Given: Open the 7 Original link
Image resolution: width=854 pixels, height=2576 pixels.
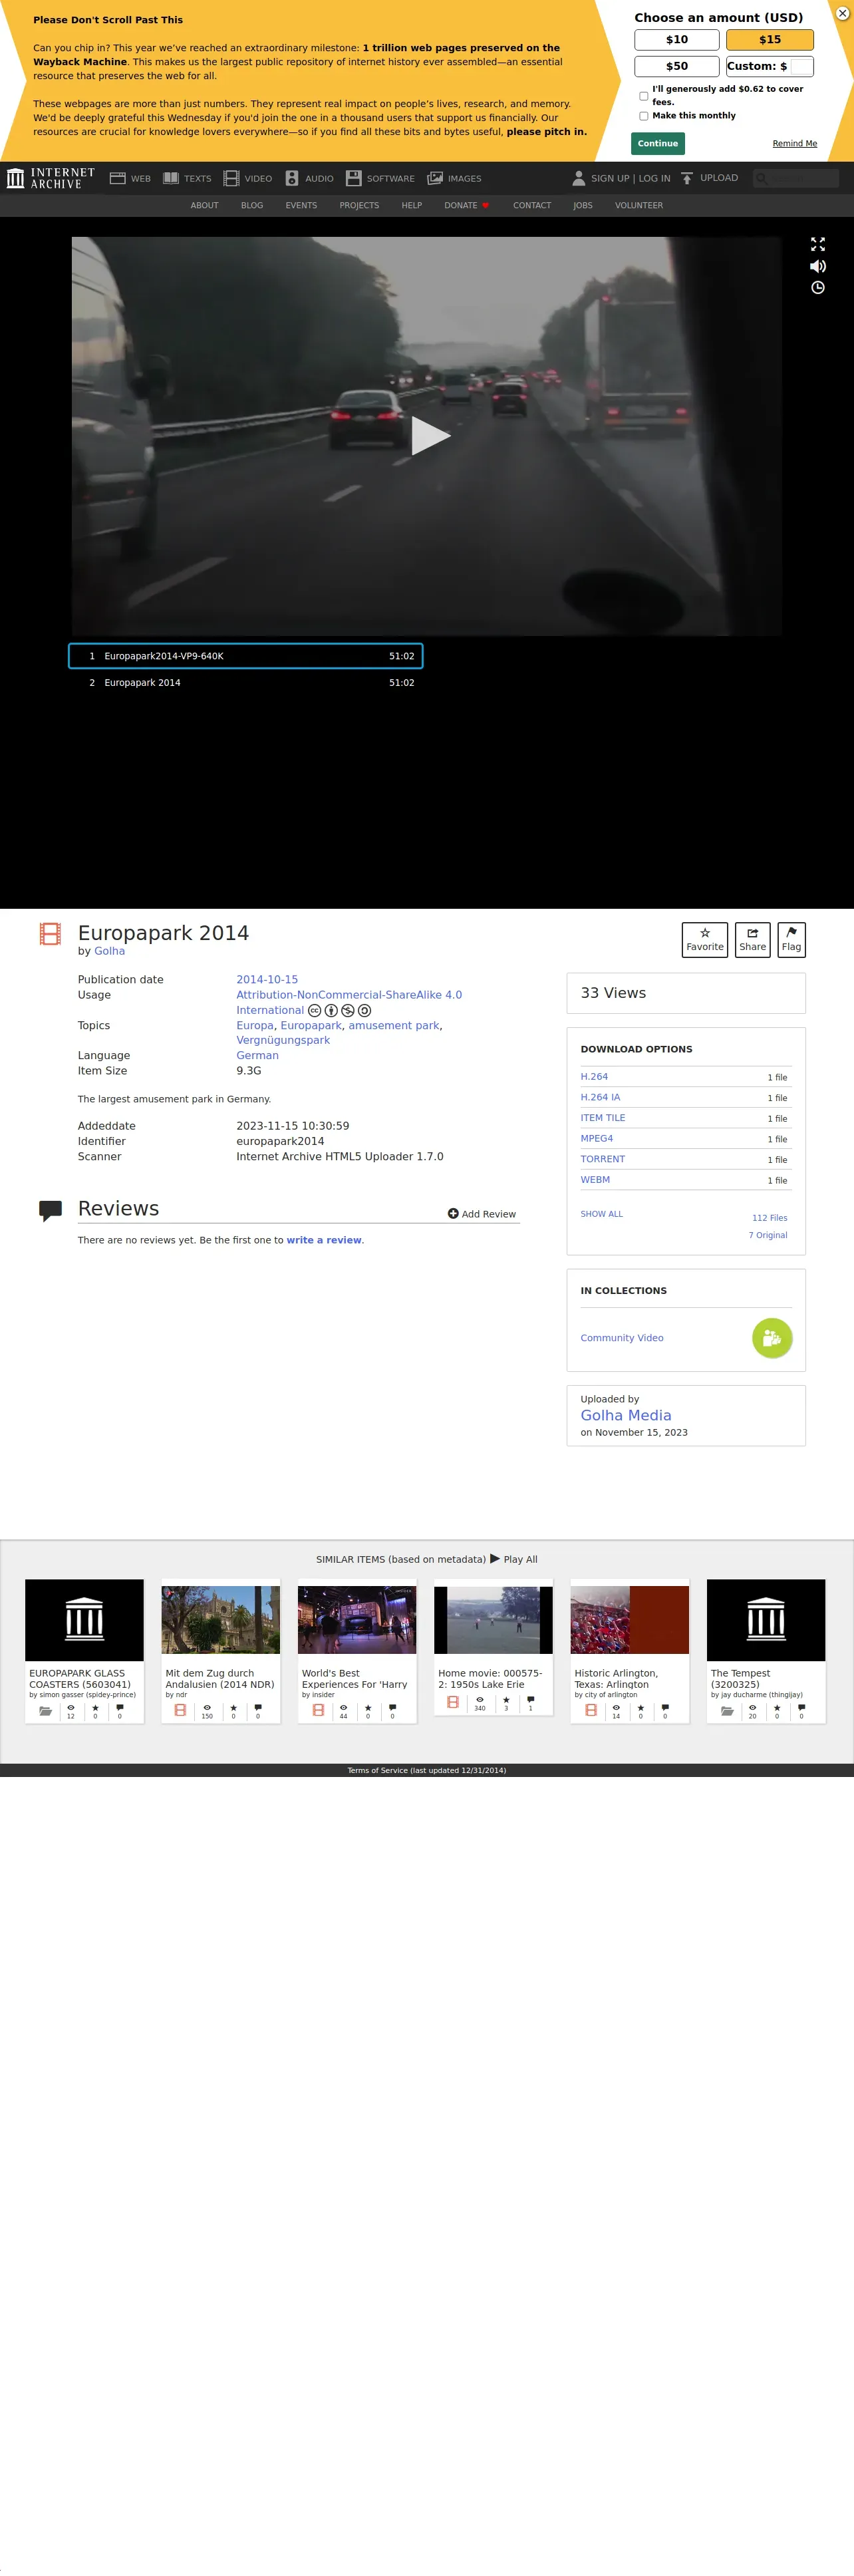Looking at the screenshot, I should click(768, 1236).
